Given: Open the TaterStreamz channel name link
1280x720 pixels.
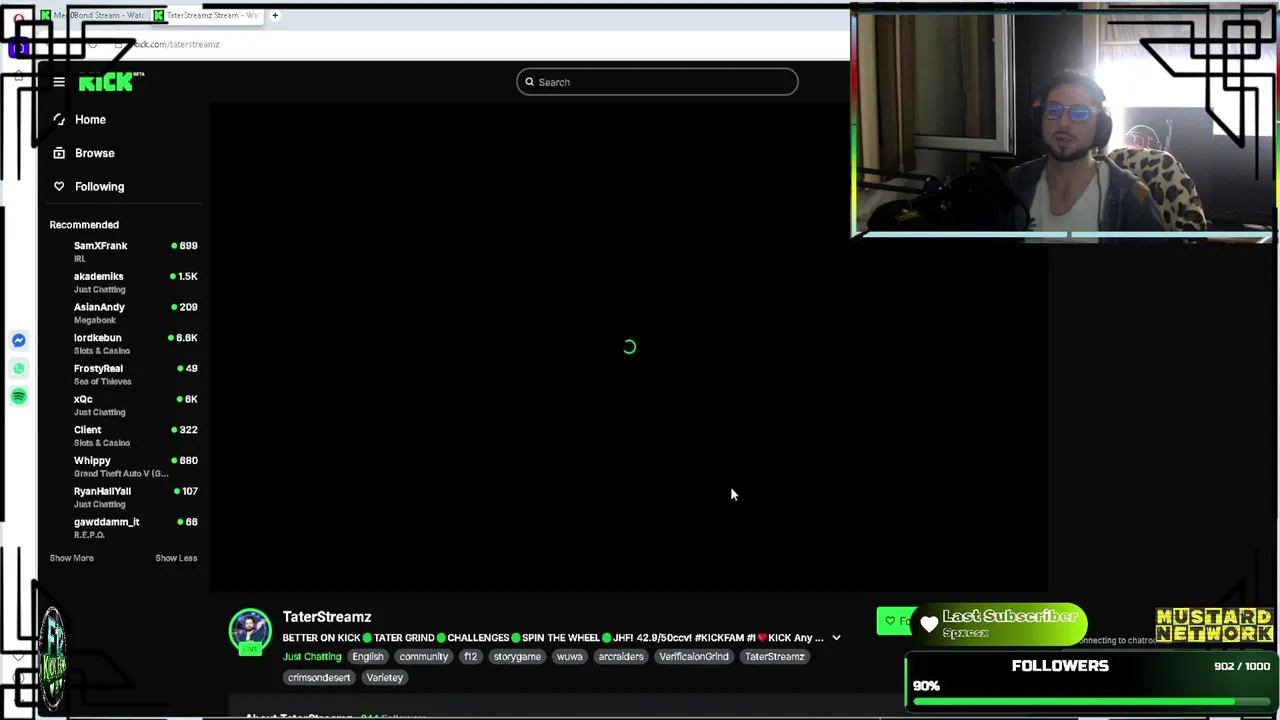Looking at the screenshot, I should [x=327, y=617].
